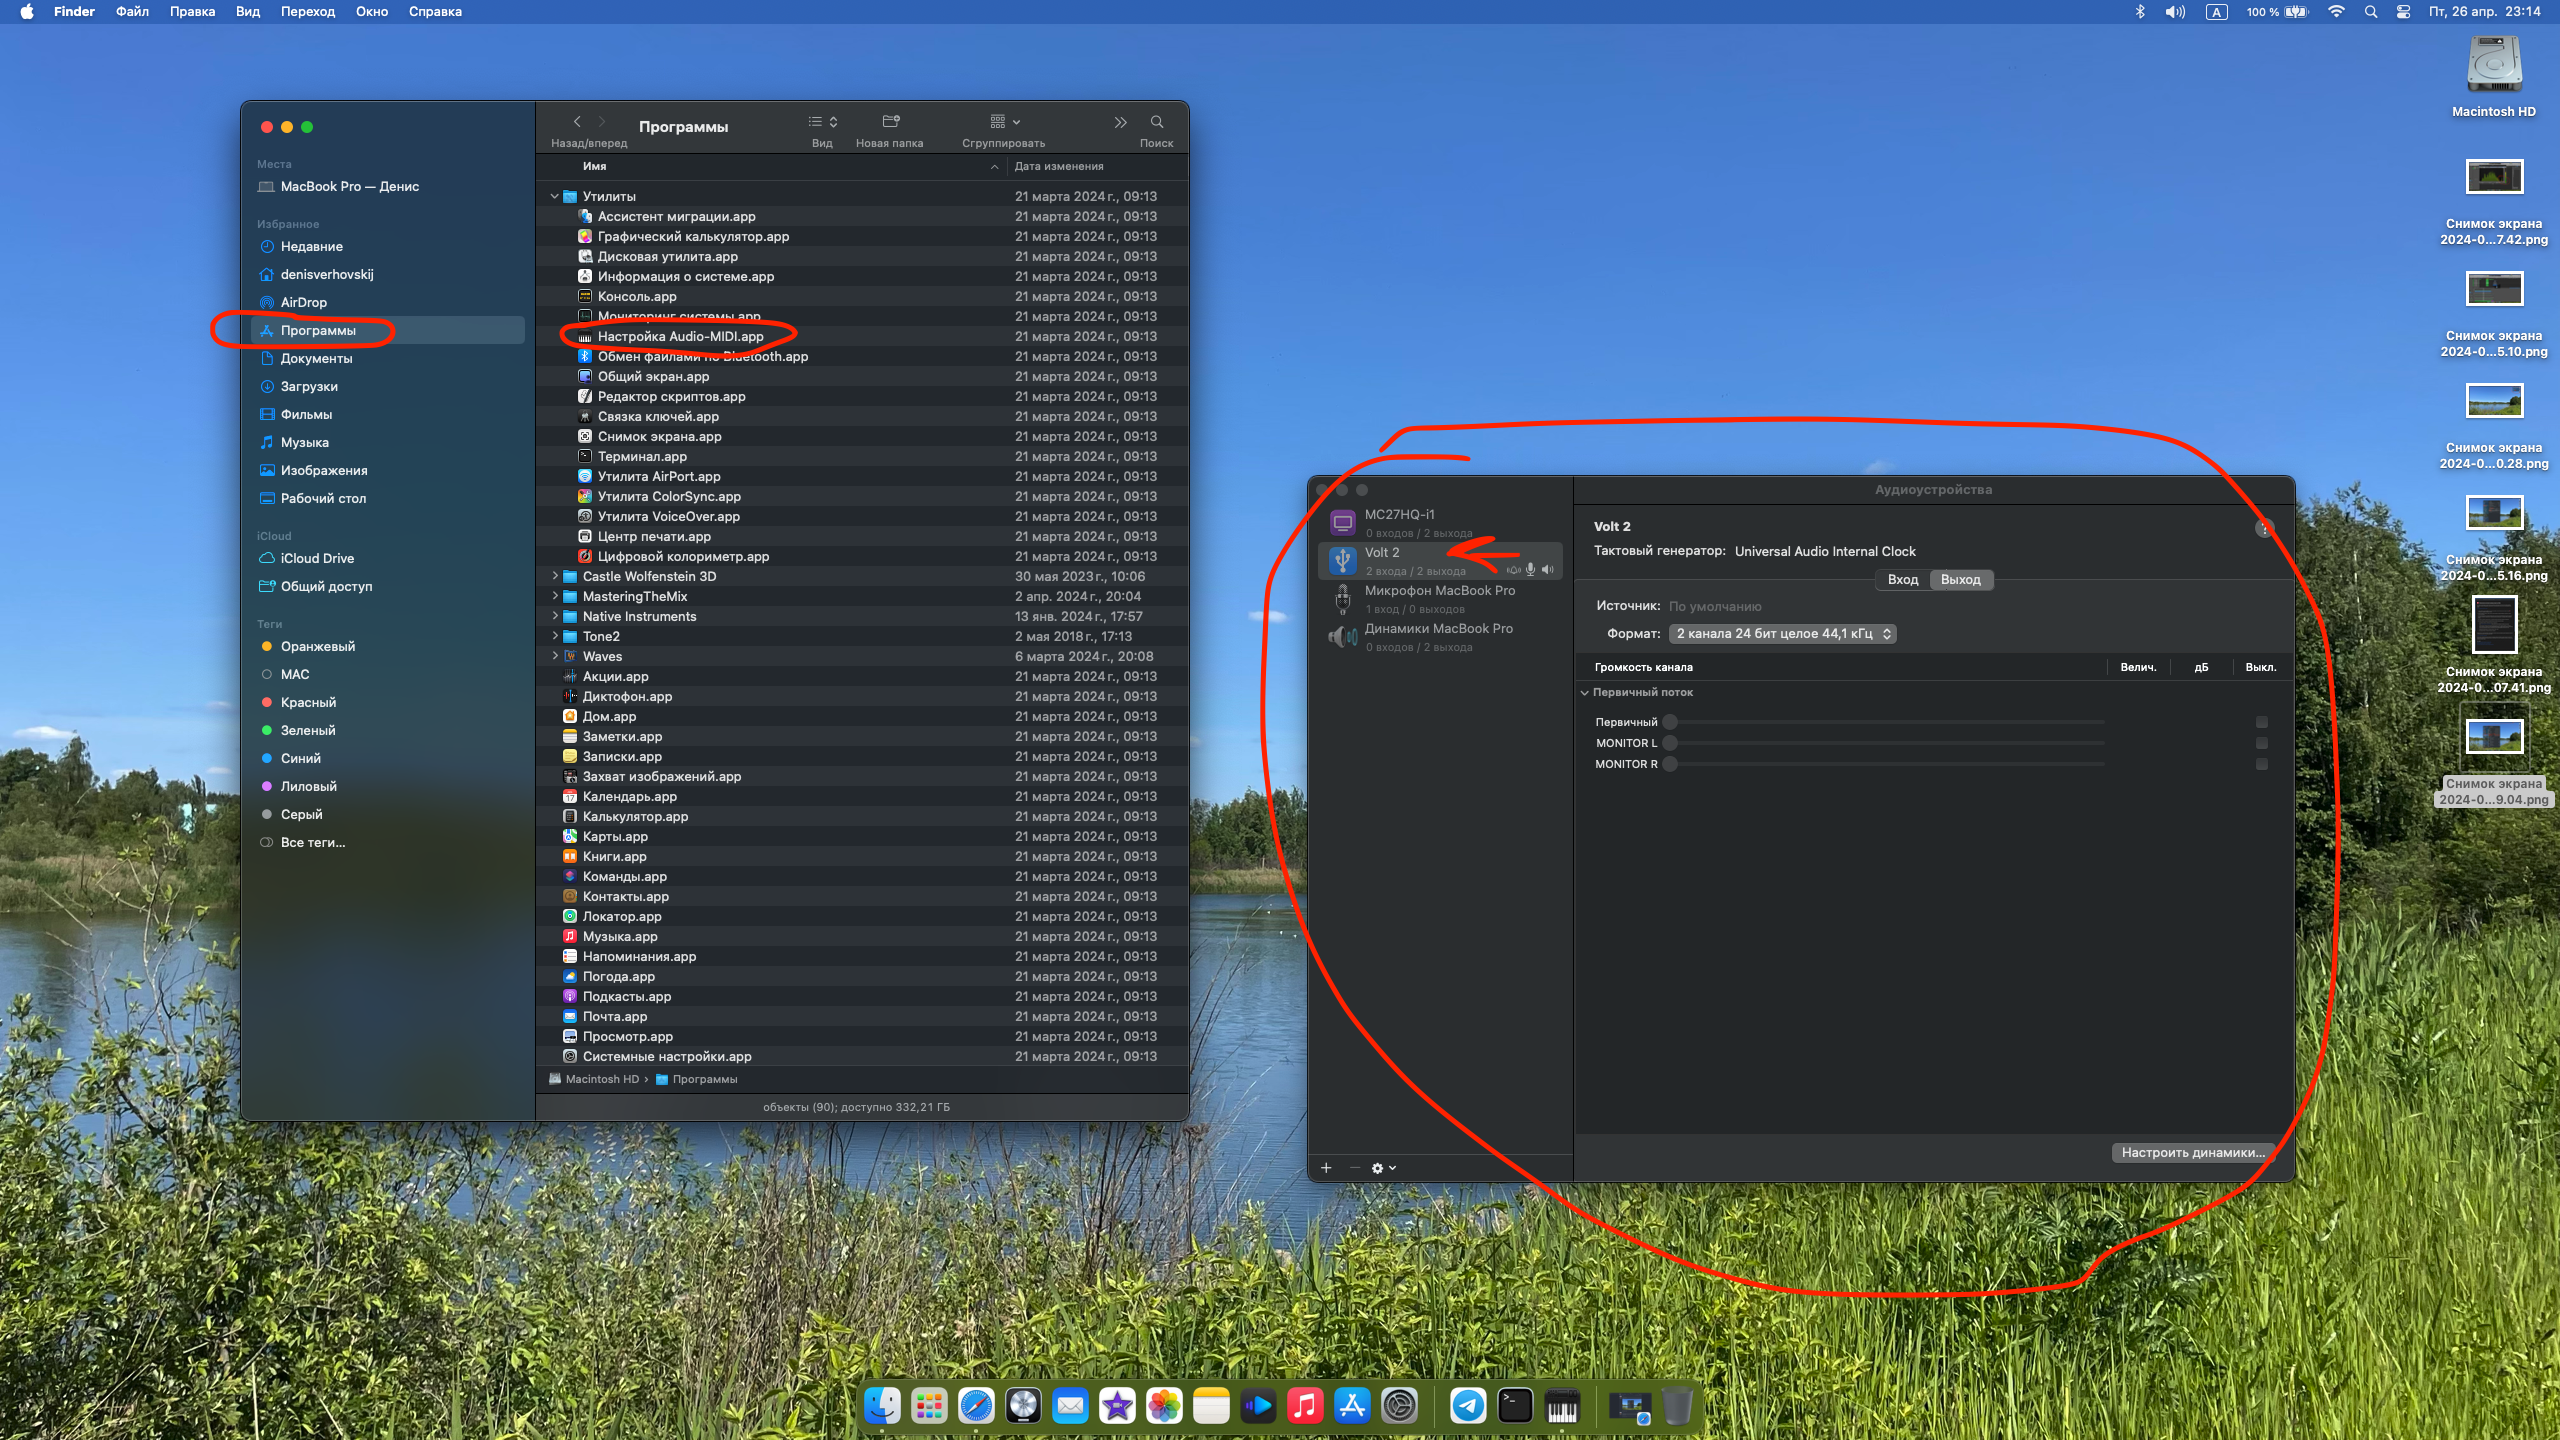Click the Finder search magnifier icon

pos(1156,122)
